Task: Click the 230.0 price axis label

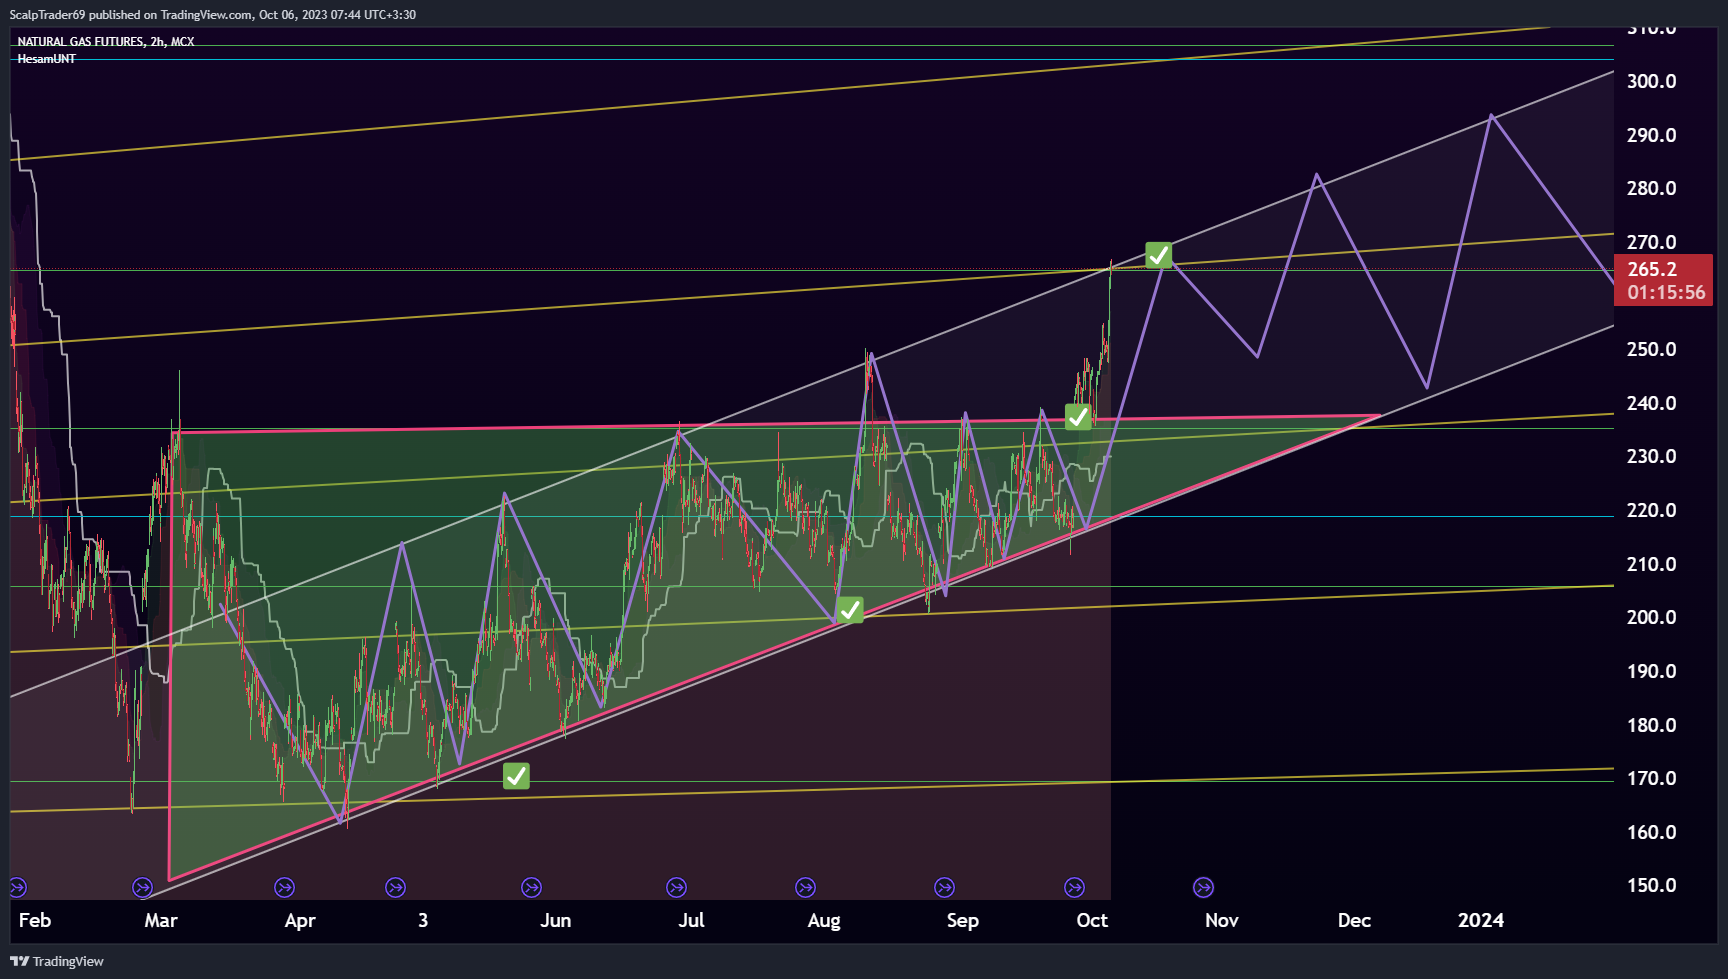Action: click(x=1651, y=456)
